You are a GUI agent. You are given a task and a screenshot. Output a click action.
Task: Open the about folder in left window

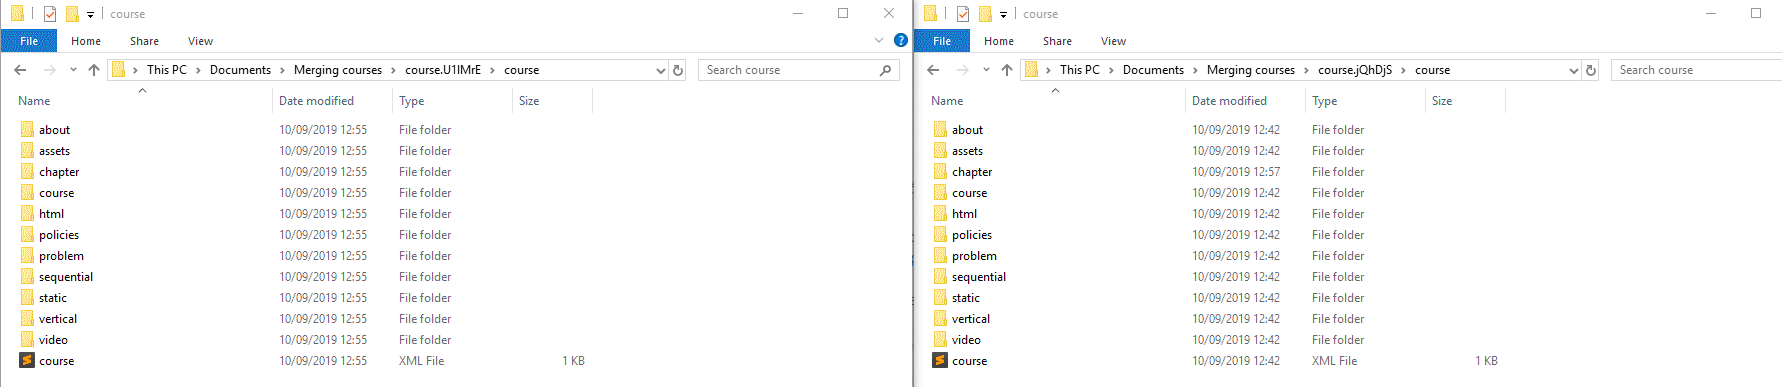54,130
